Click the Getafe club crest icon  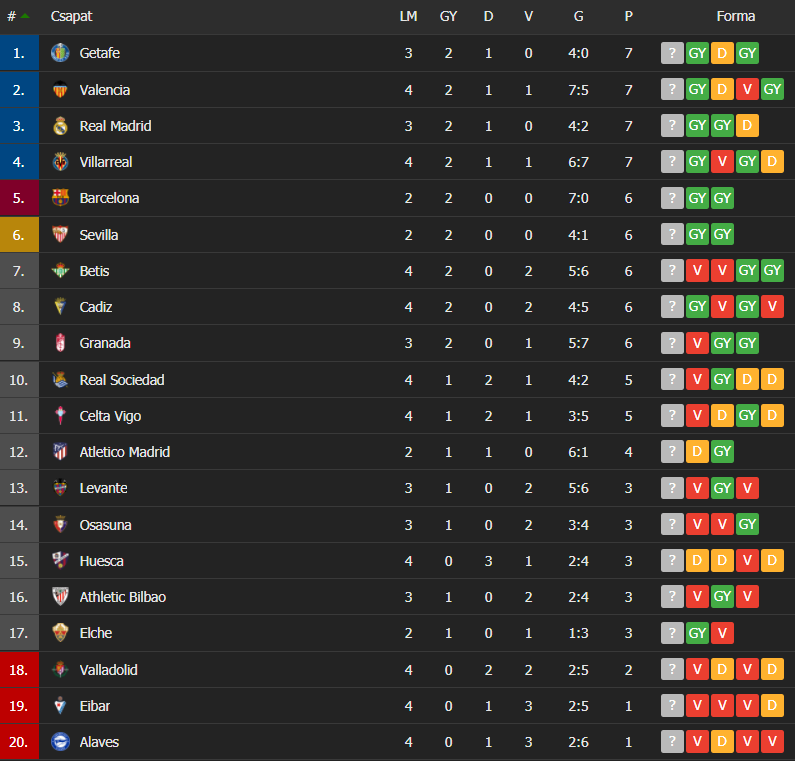(60, 53)
